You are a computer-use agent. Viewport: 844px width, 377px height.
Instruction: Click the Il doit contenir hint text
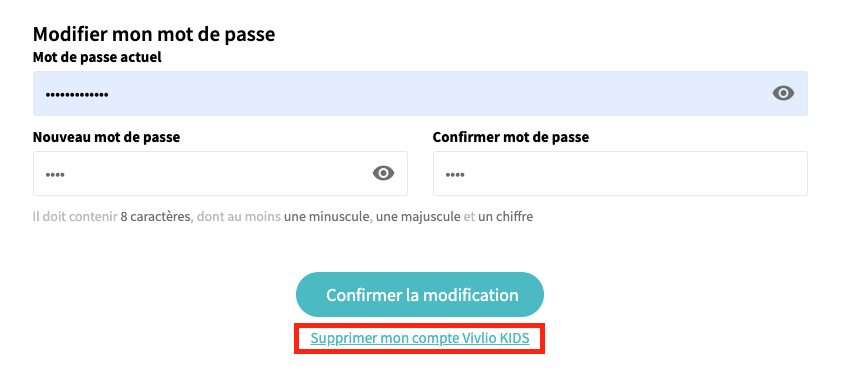coord(75,217)
